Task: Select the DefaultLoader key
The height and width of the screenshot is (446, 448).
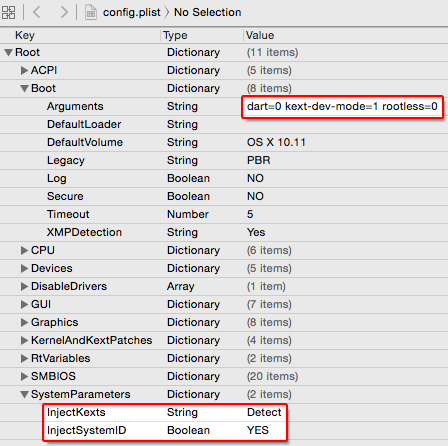Action: coord(84,124)
